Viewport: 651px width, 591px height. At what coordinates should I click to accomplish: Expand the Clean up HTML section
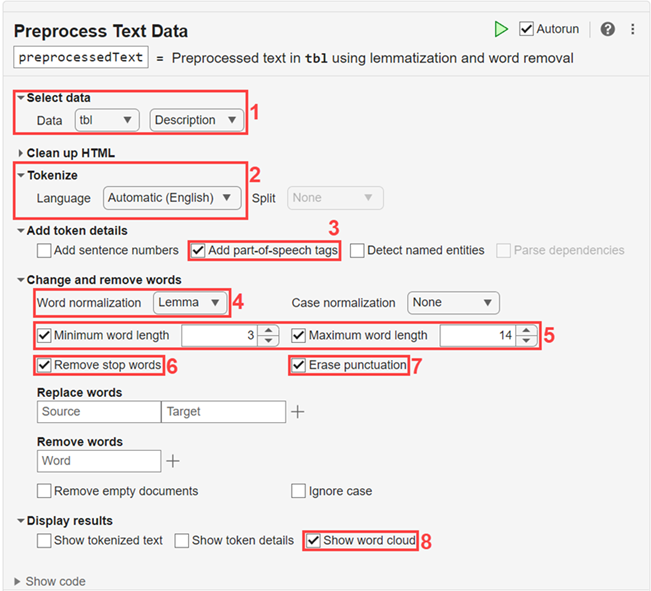(21, 153)
